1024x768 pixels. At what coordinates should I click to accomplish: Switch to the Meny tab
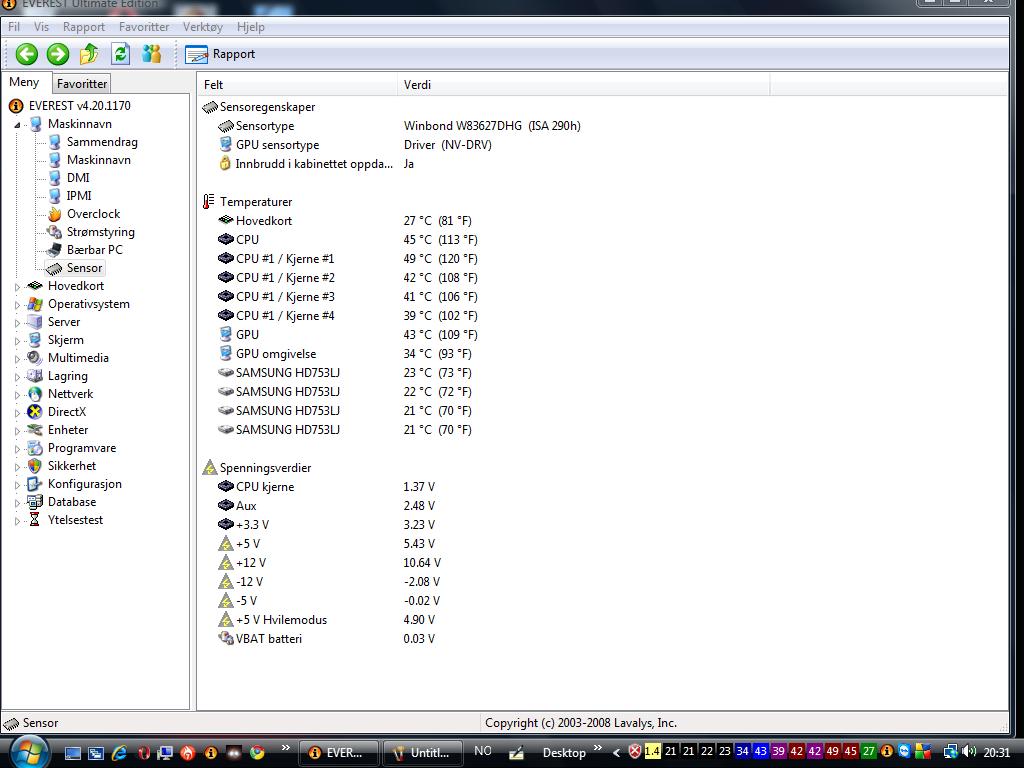click(24, 82)
